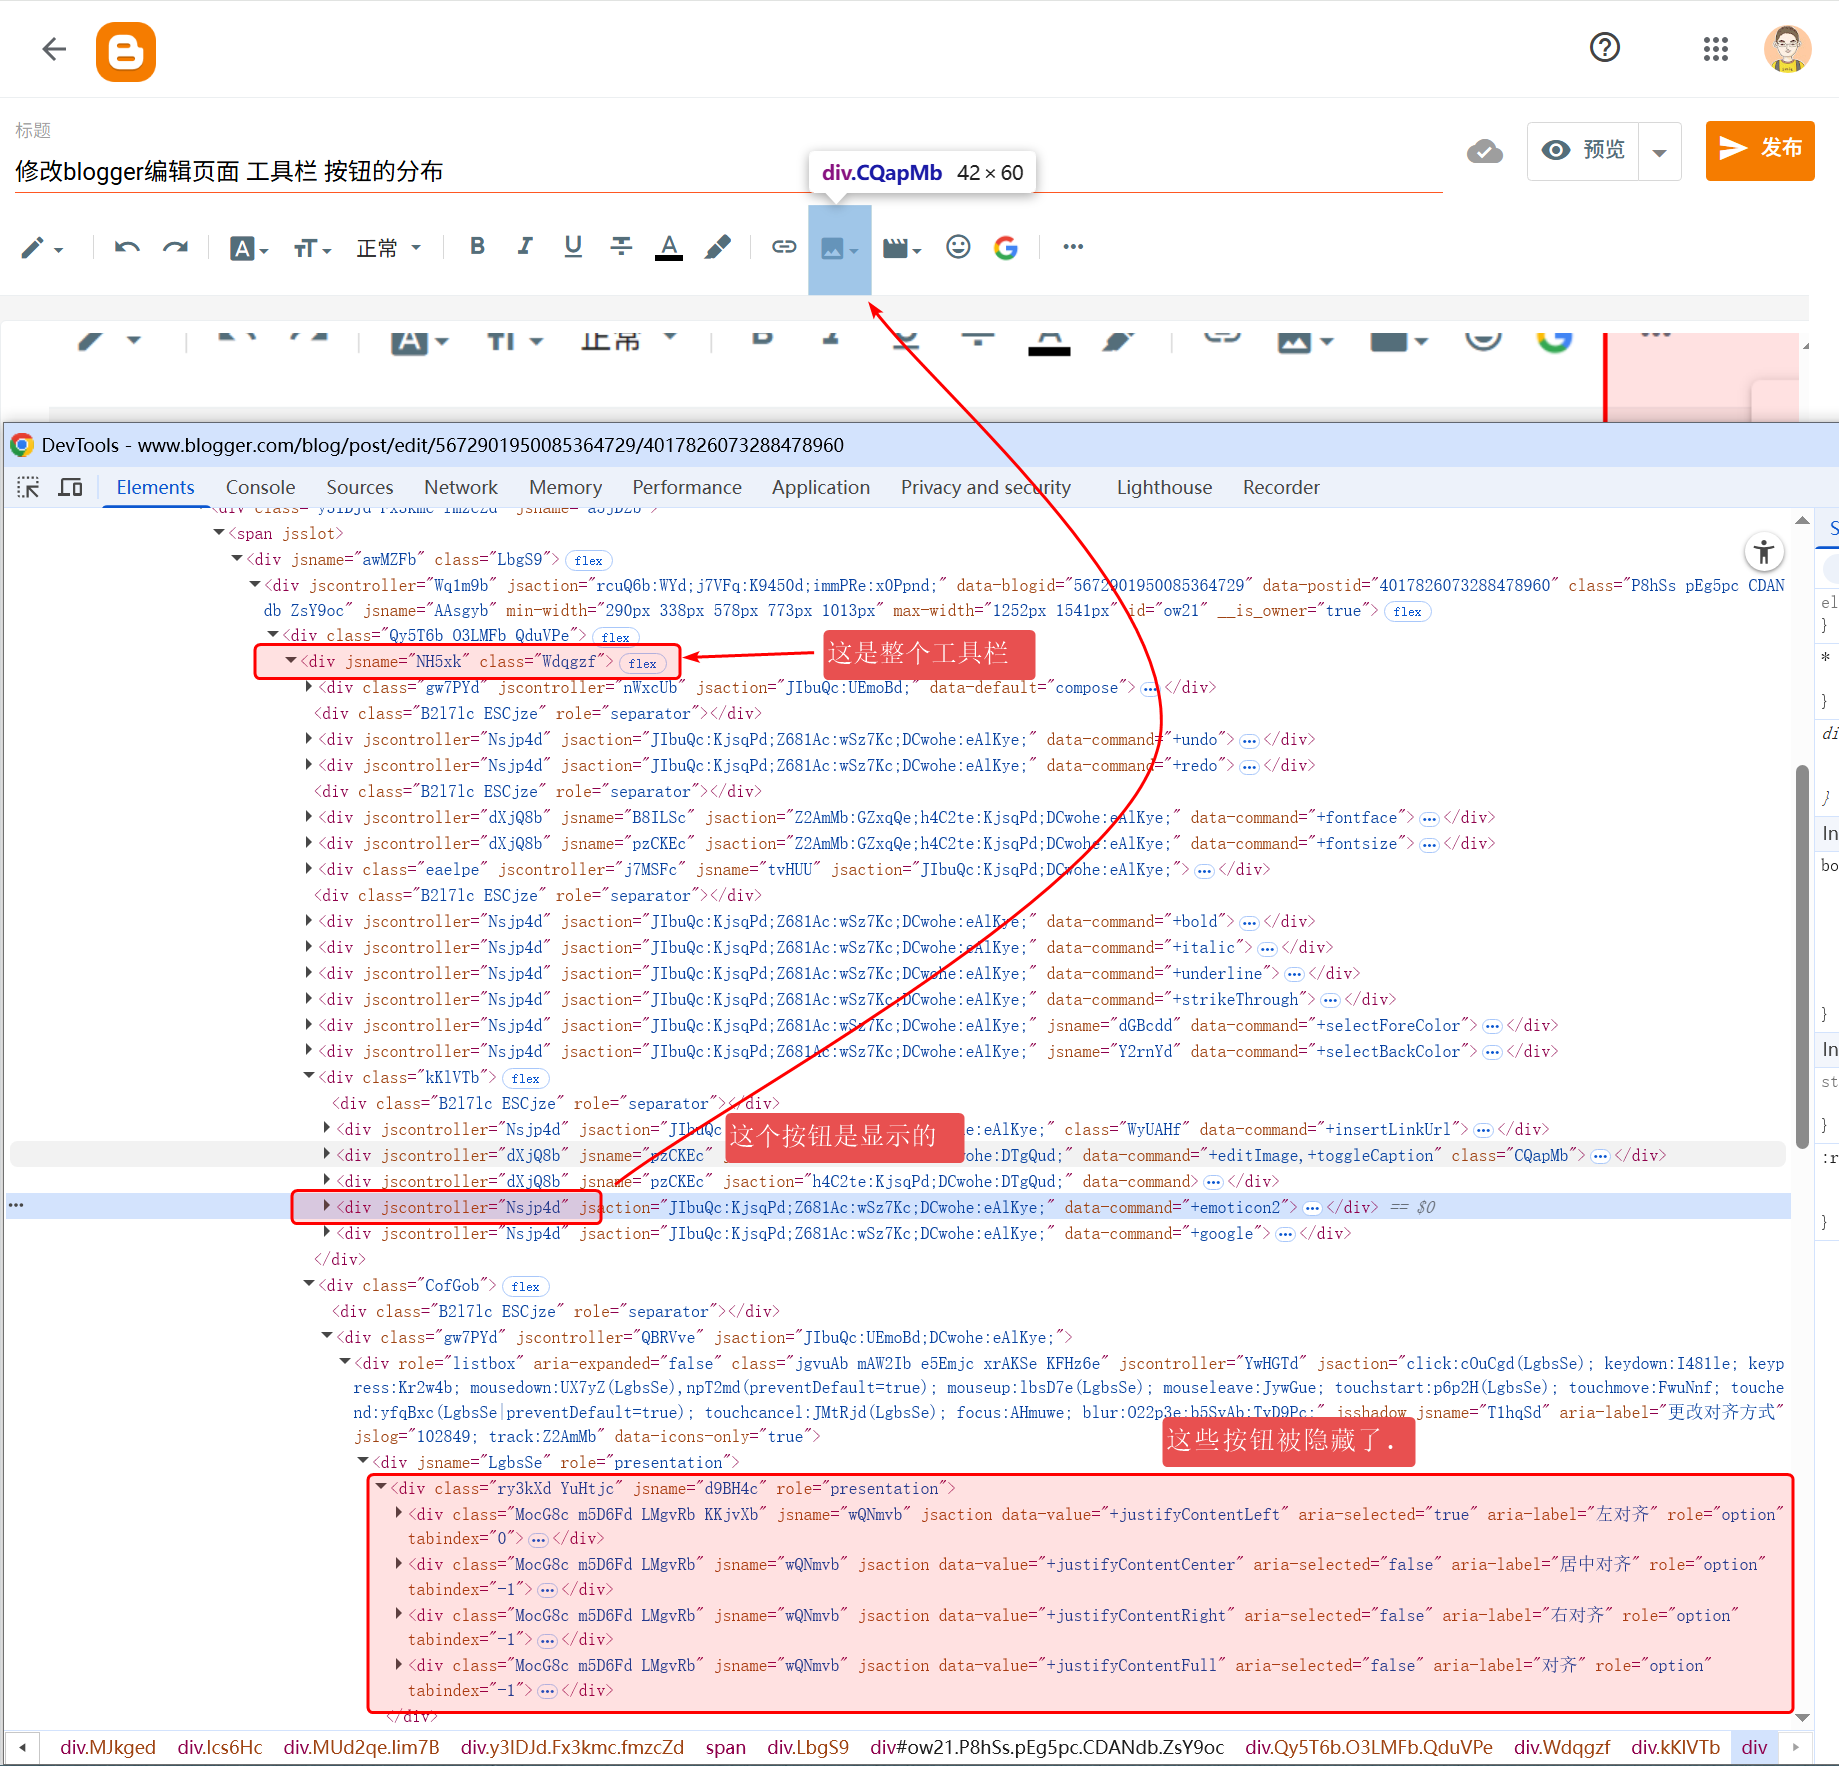Toggle the device toolbar in DevTools
This screenshot has height=1766, width=1839.
click(70, 488)
